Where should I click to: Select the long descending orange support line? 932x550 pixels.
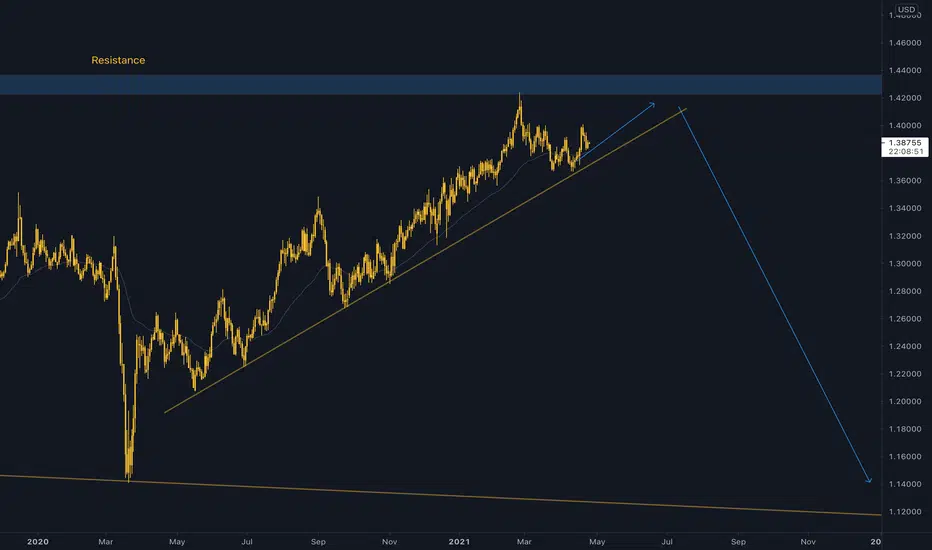point(440,495)
